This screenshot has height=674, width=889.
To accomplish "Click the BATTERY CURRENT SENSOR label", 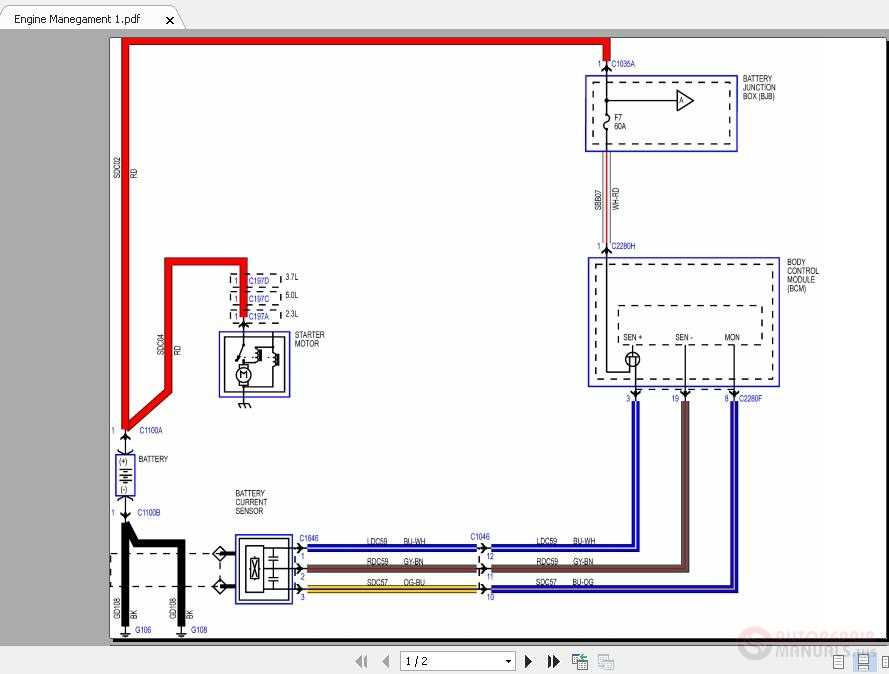I will 251,502.
